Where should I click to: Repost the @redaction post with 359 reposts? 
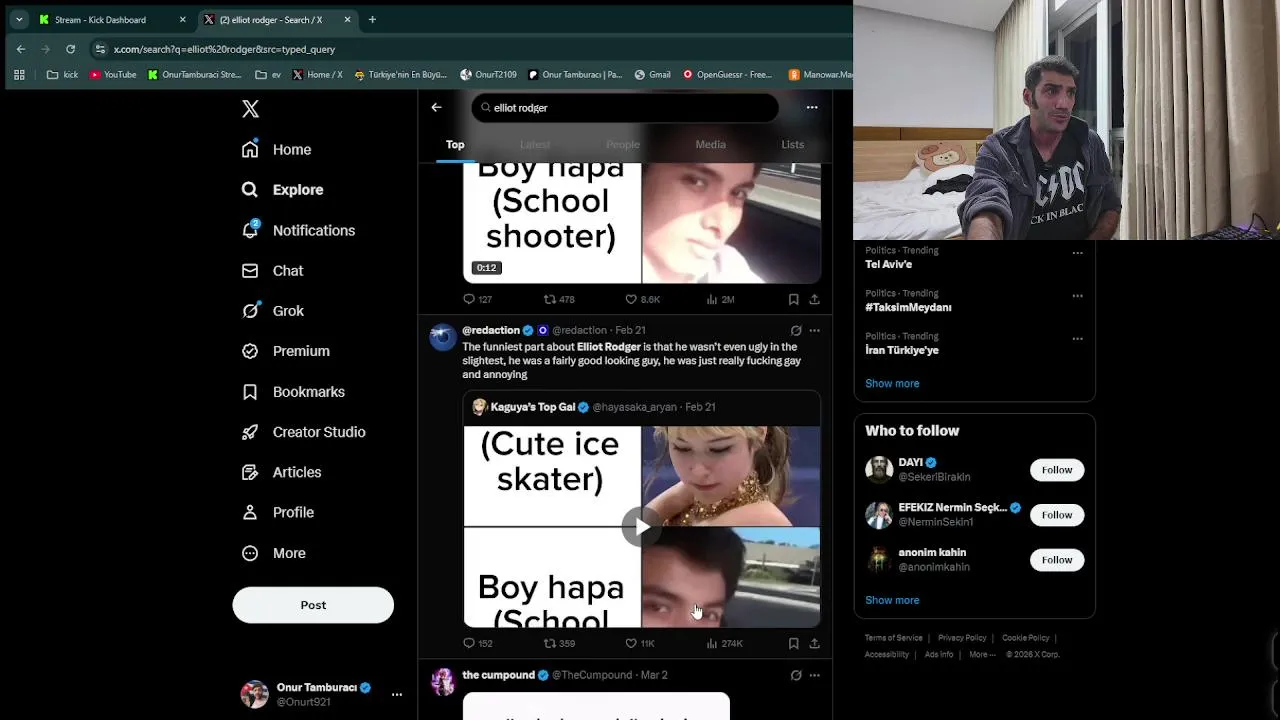click(559, 643)
